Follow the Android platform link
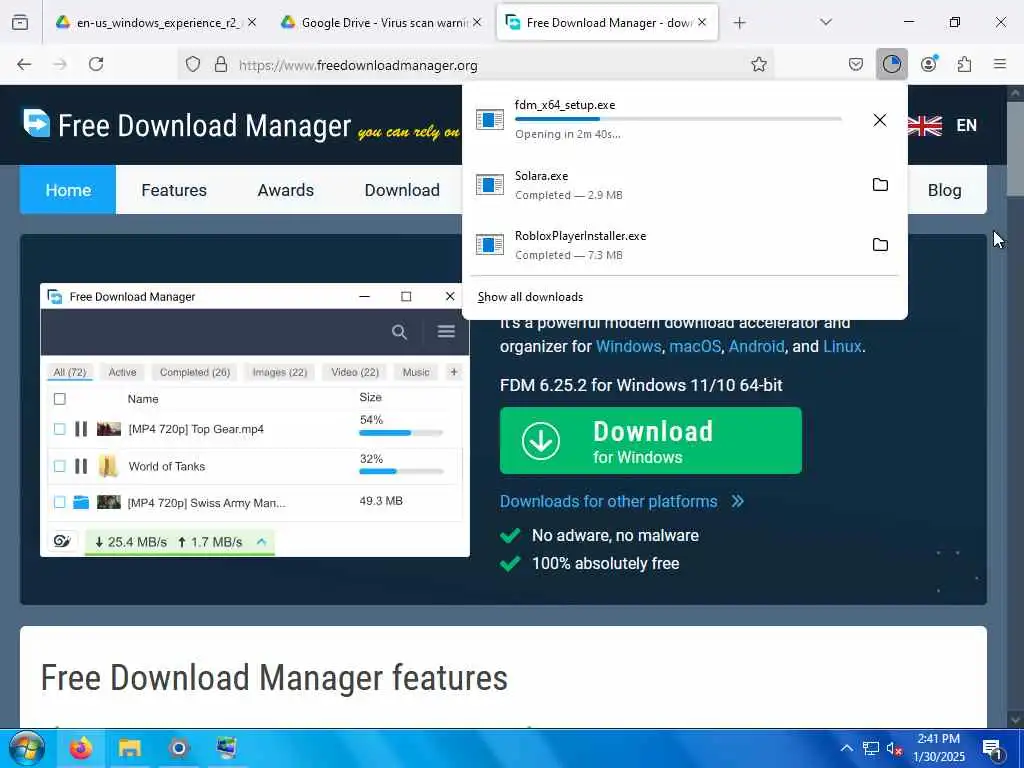The width and height of the screenshot is (1024, 768). (x=756, y=346)
